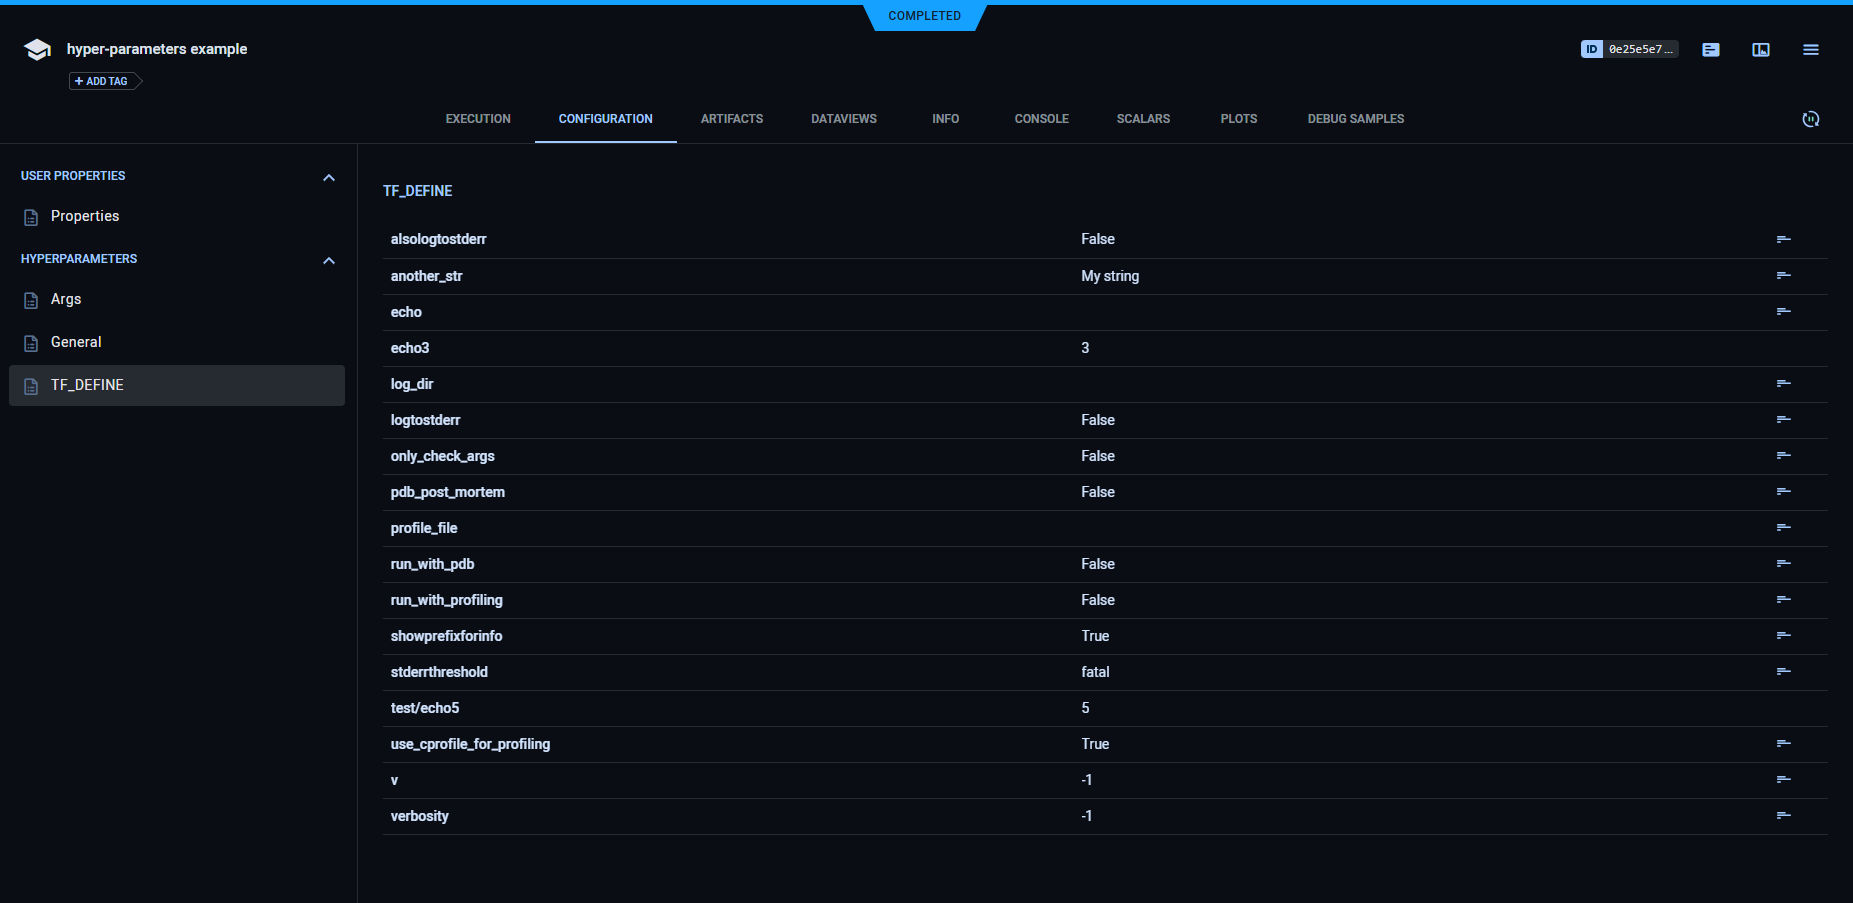
Task: Open the Scalars tab
Action: [1143, 119]
